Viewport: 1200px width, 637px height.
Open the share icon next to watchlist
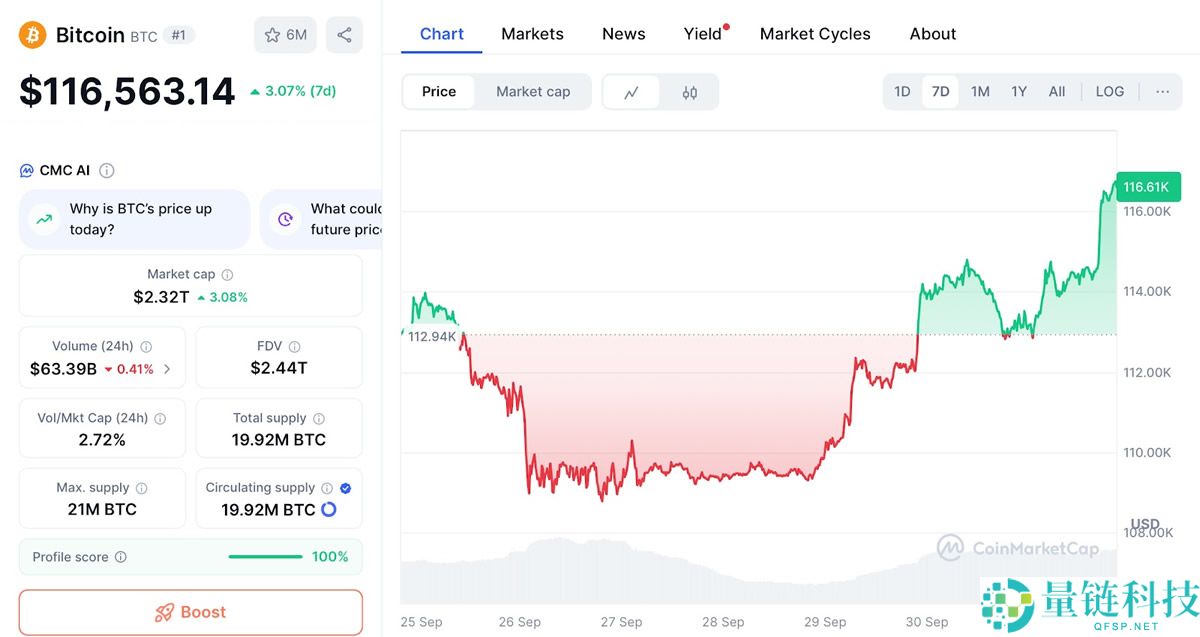point(345,34)
